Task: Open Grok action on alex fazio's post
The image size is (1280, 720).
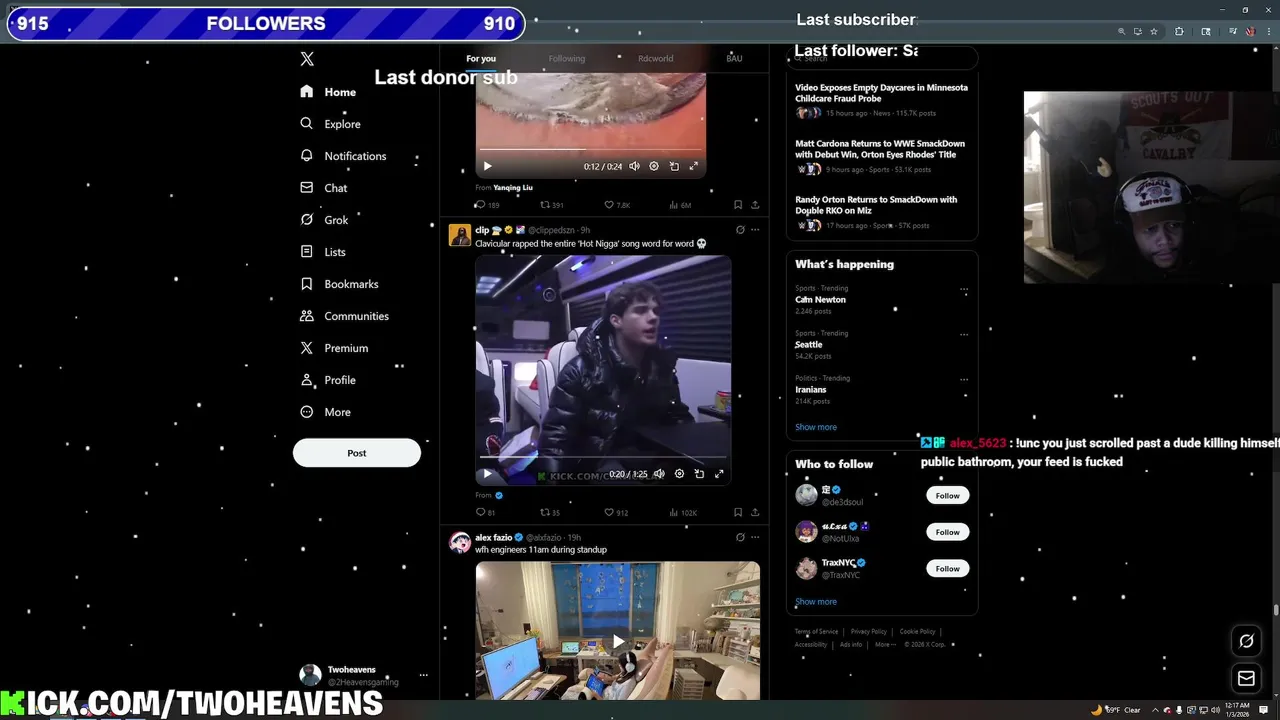Action: pos(740,537)
